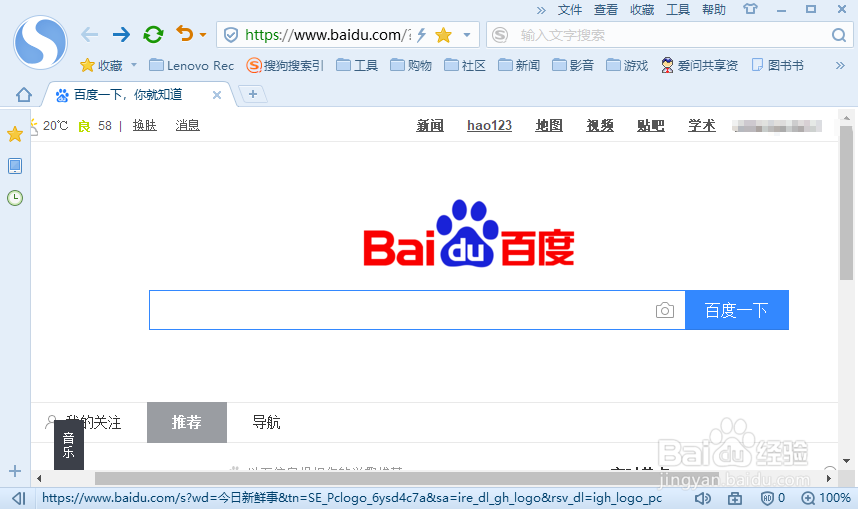Click the security shield in address bar
The width and height of the screenshot is (858, 509).
231,35
